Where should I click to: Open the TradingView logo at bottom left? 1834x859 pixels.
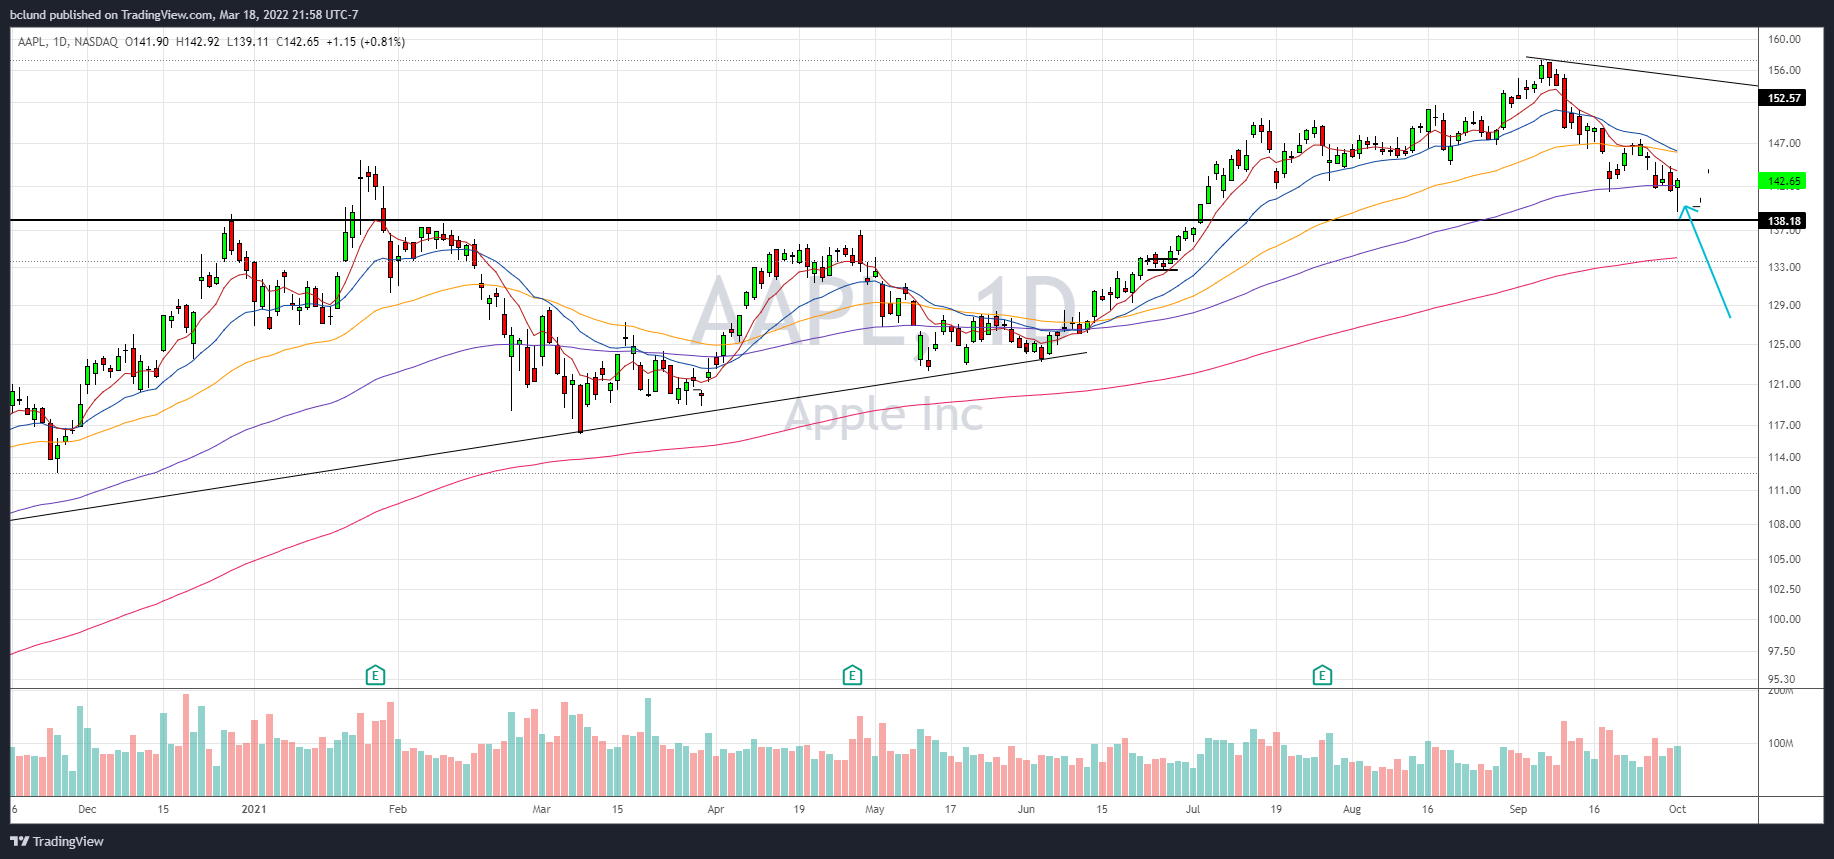(x=57, y=841)
